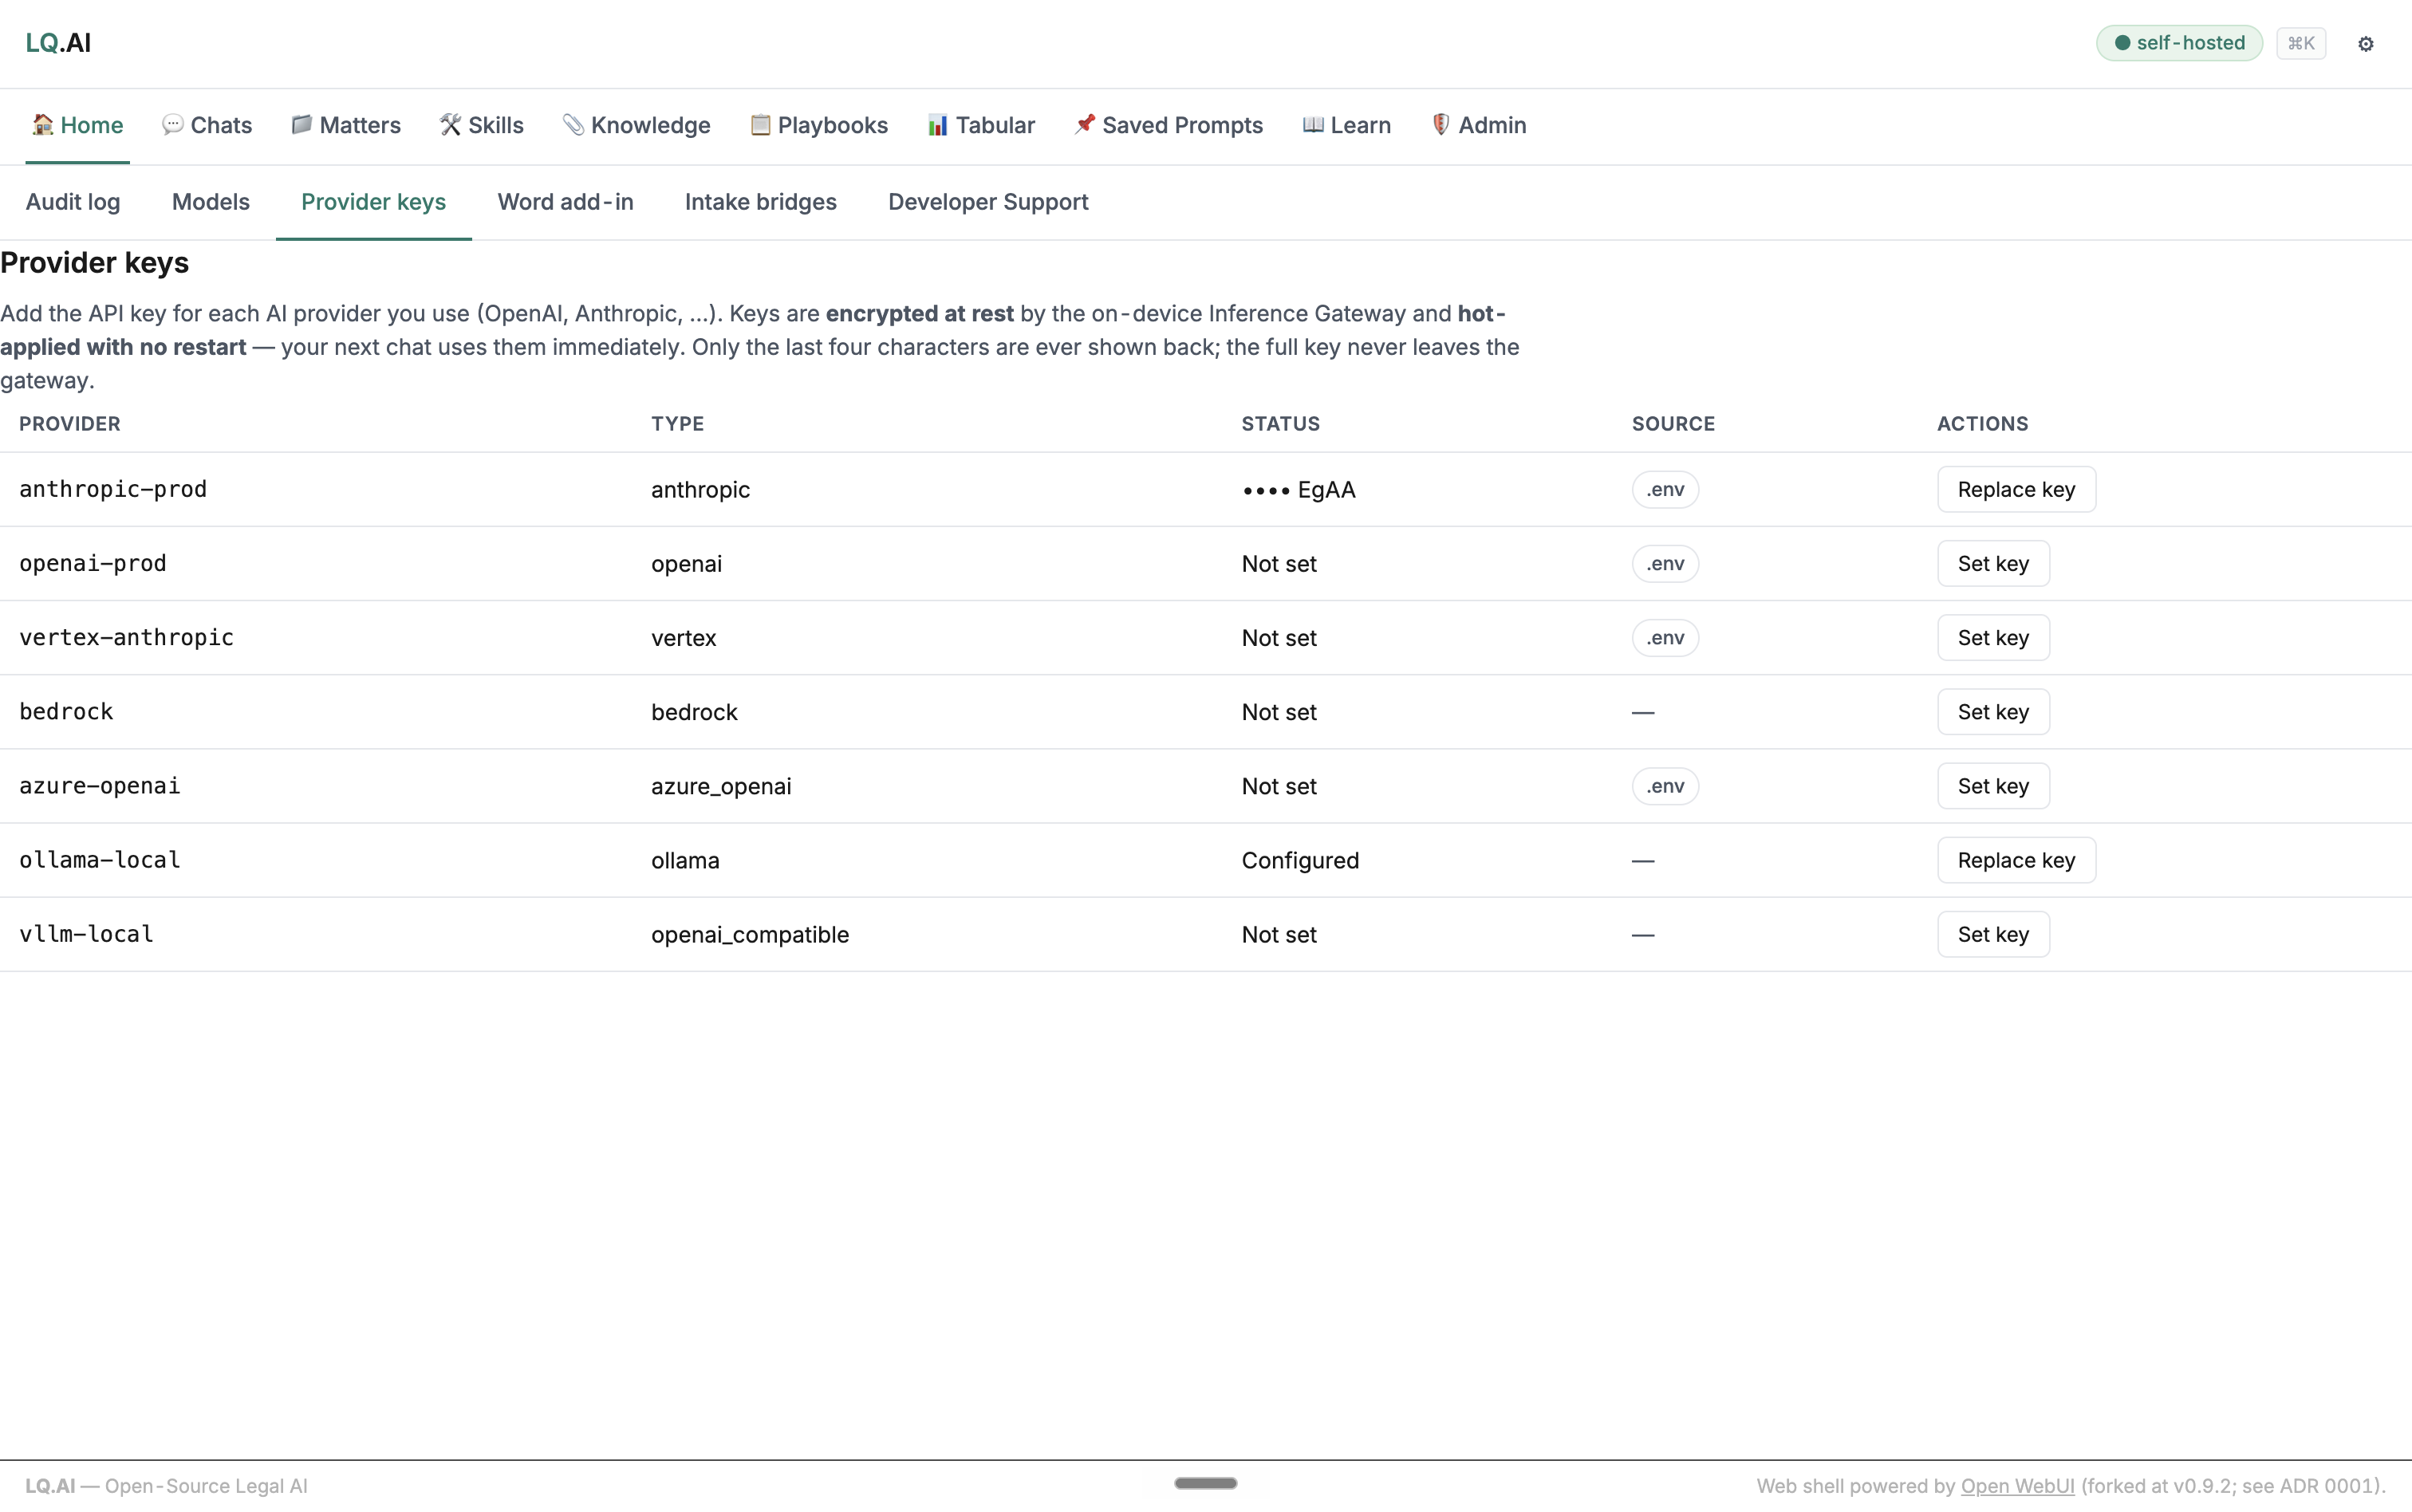Set key for azure-openai
The height and width of the screenshot is (1512, 2412).
(1993, 785)
